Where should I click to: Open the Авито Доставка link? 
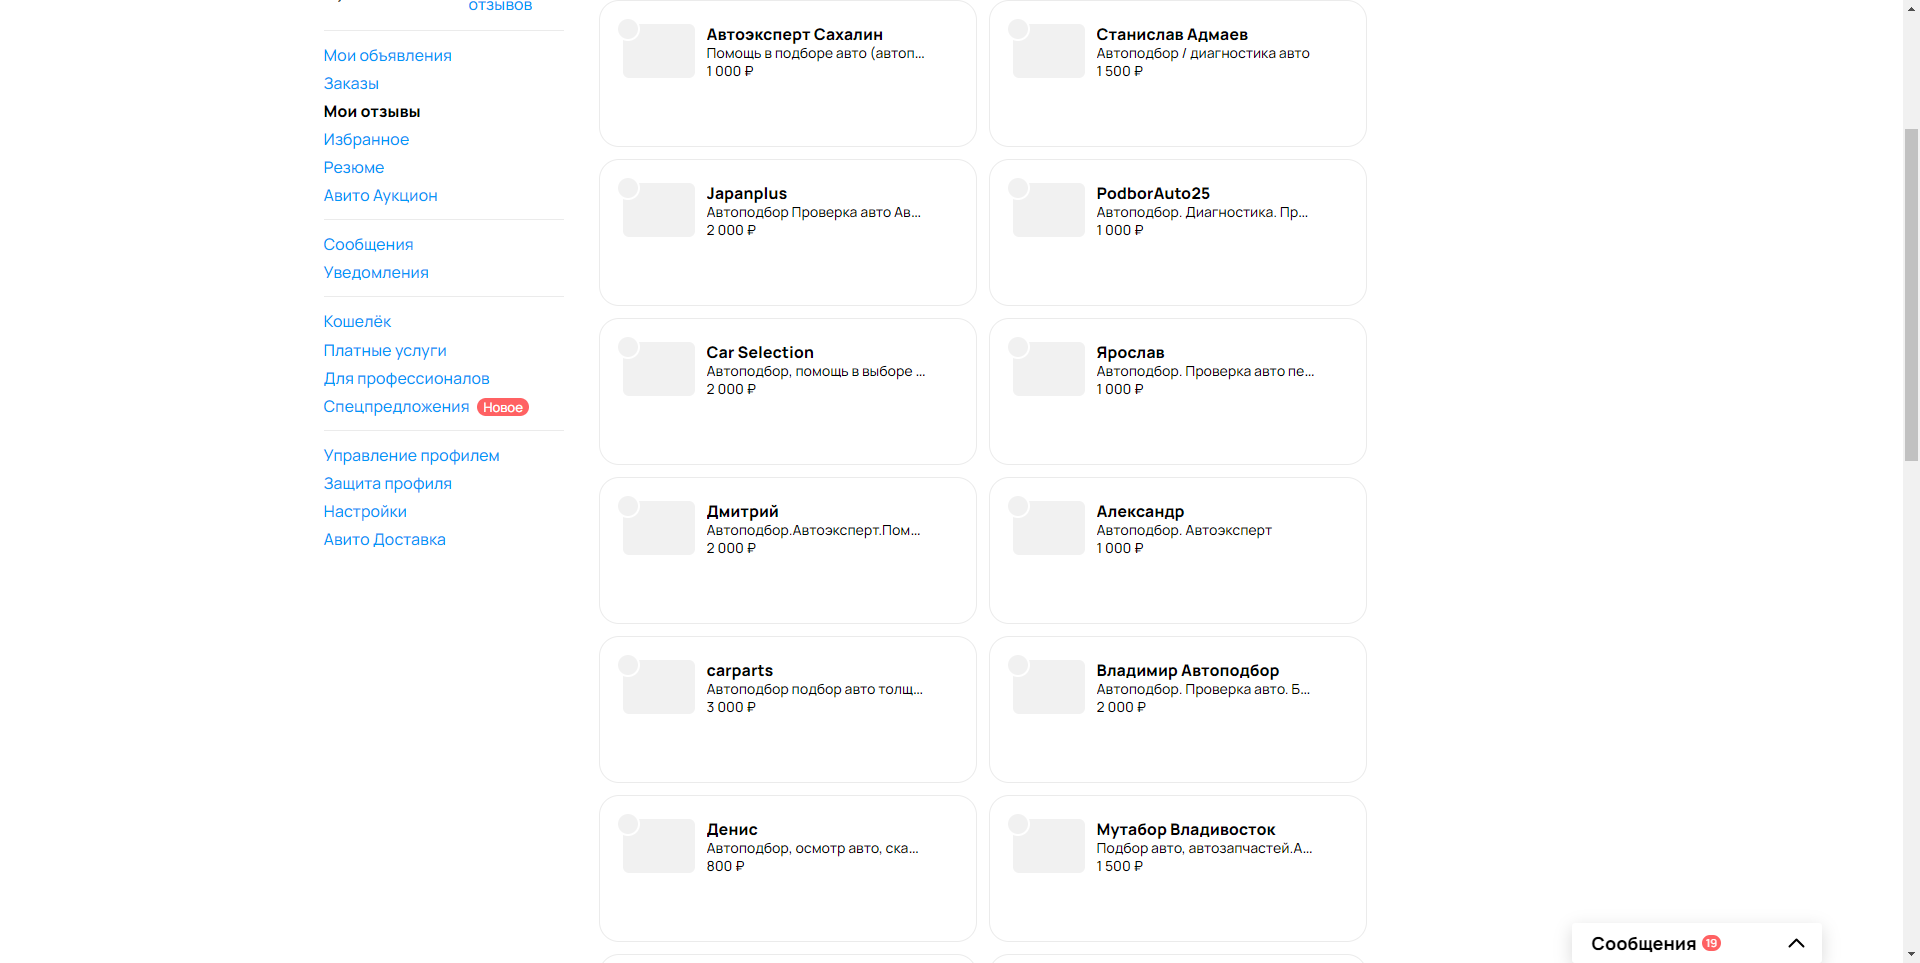click(x=384, y=540)
